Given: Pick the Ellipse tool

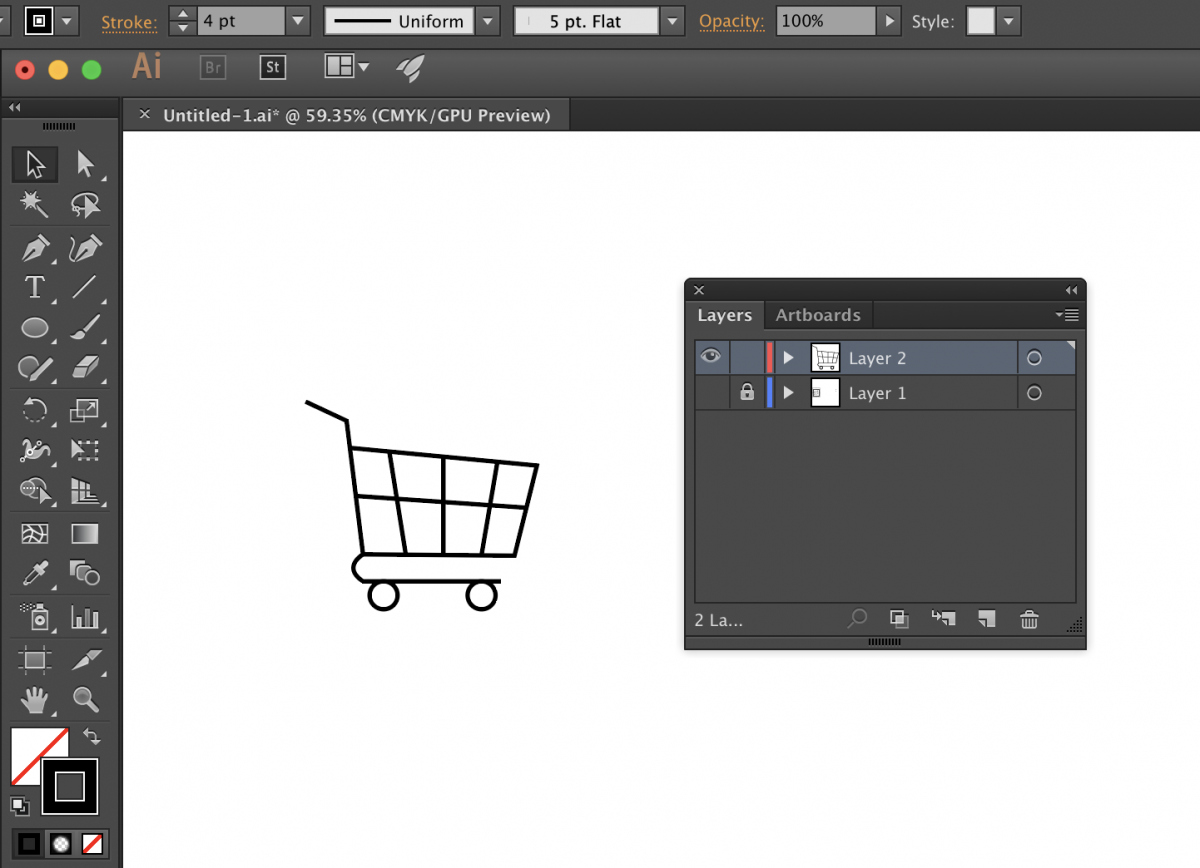Looking at the screenshot, I should click(x=35, y=328).
